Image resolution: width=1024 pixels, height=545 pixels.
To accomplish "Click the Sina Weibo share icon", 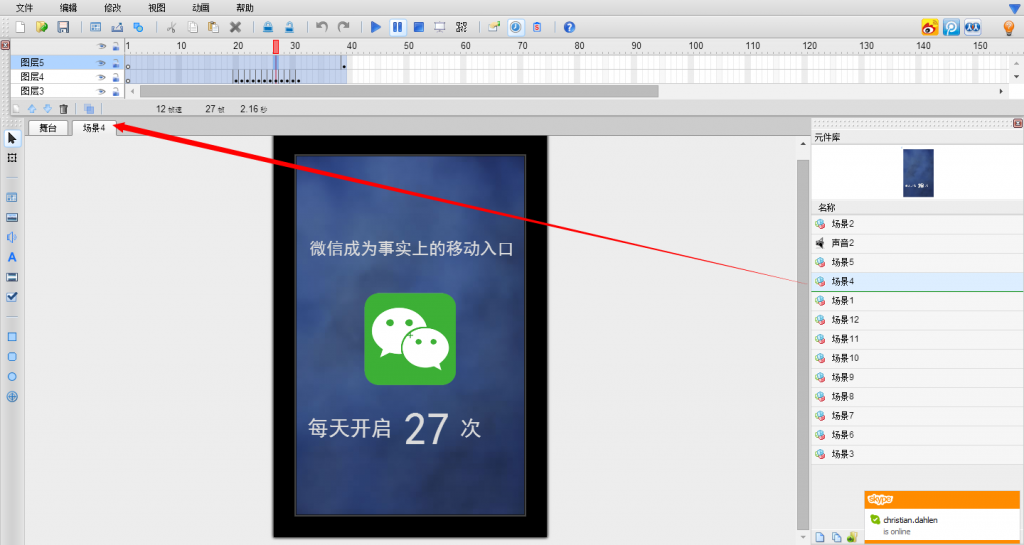I will (x=929, y=27).
